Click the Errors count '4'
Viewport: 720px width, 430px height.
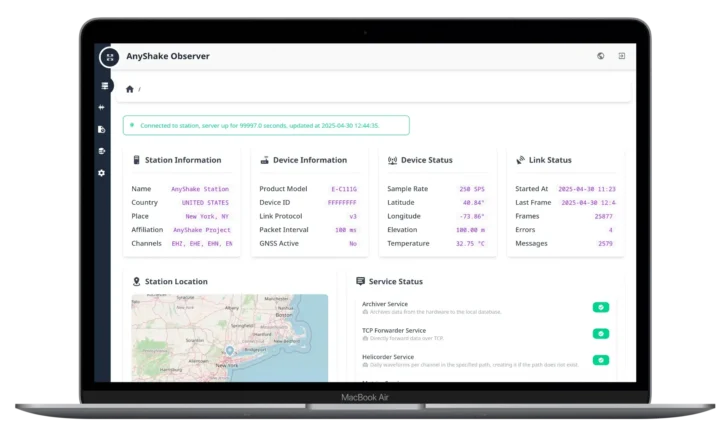[x=611, y=230]
